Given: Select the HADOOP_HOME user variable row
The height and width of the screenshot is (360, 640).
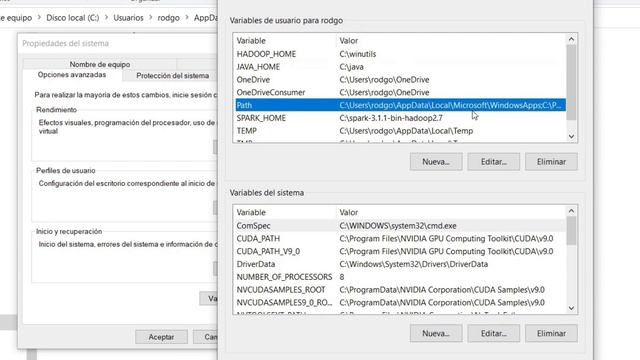Looking at the screenshot, I should click(400, 54).
